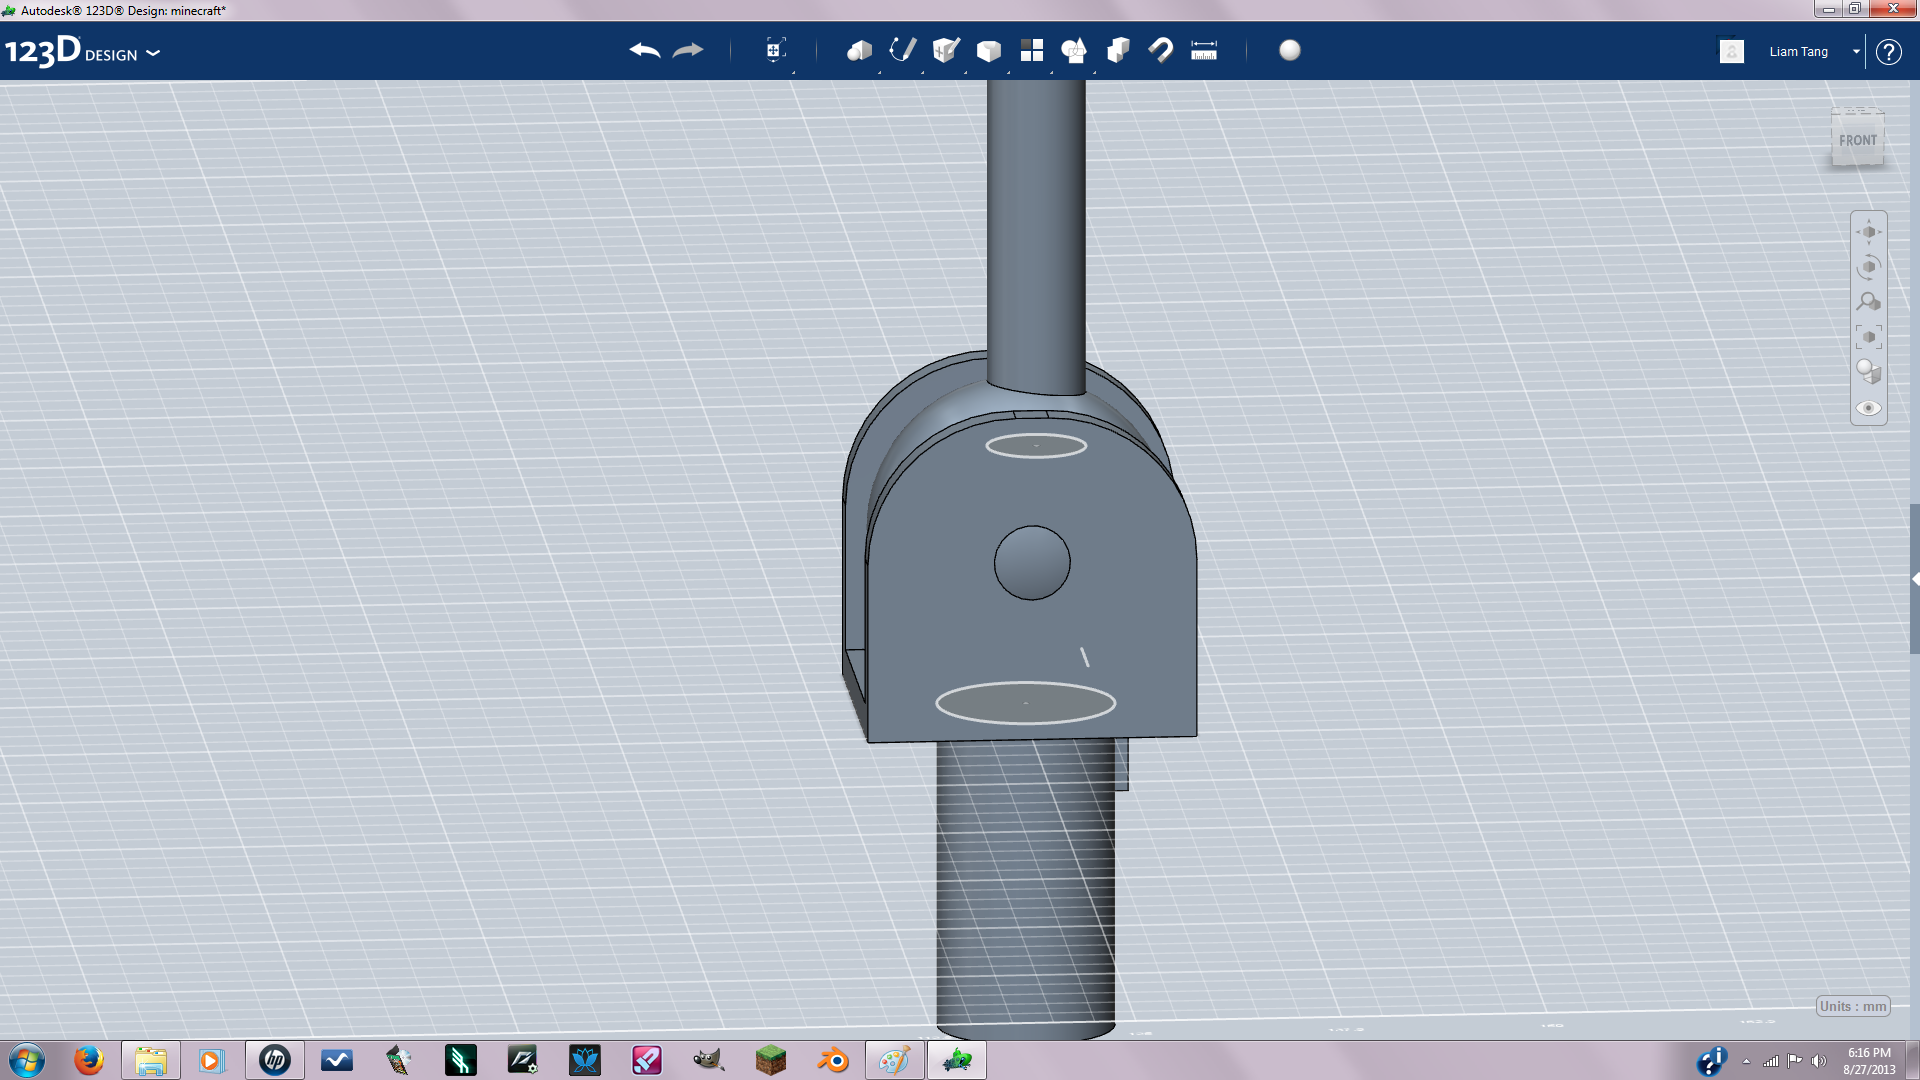The height and width of the screenshot is (1080, 1920).
Task: Select the Orbit navigation tool
Action: (x=1869, y=267)
